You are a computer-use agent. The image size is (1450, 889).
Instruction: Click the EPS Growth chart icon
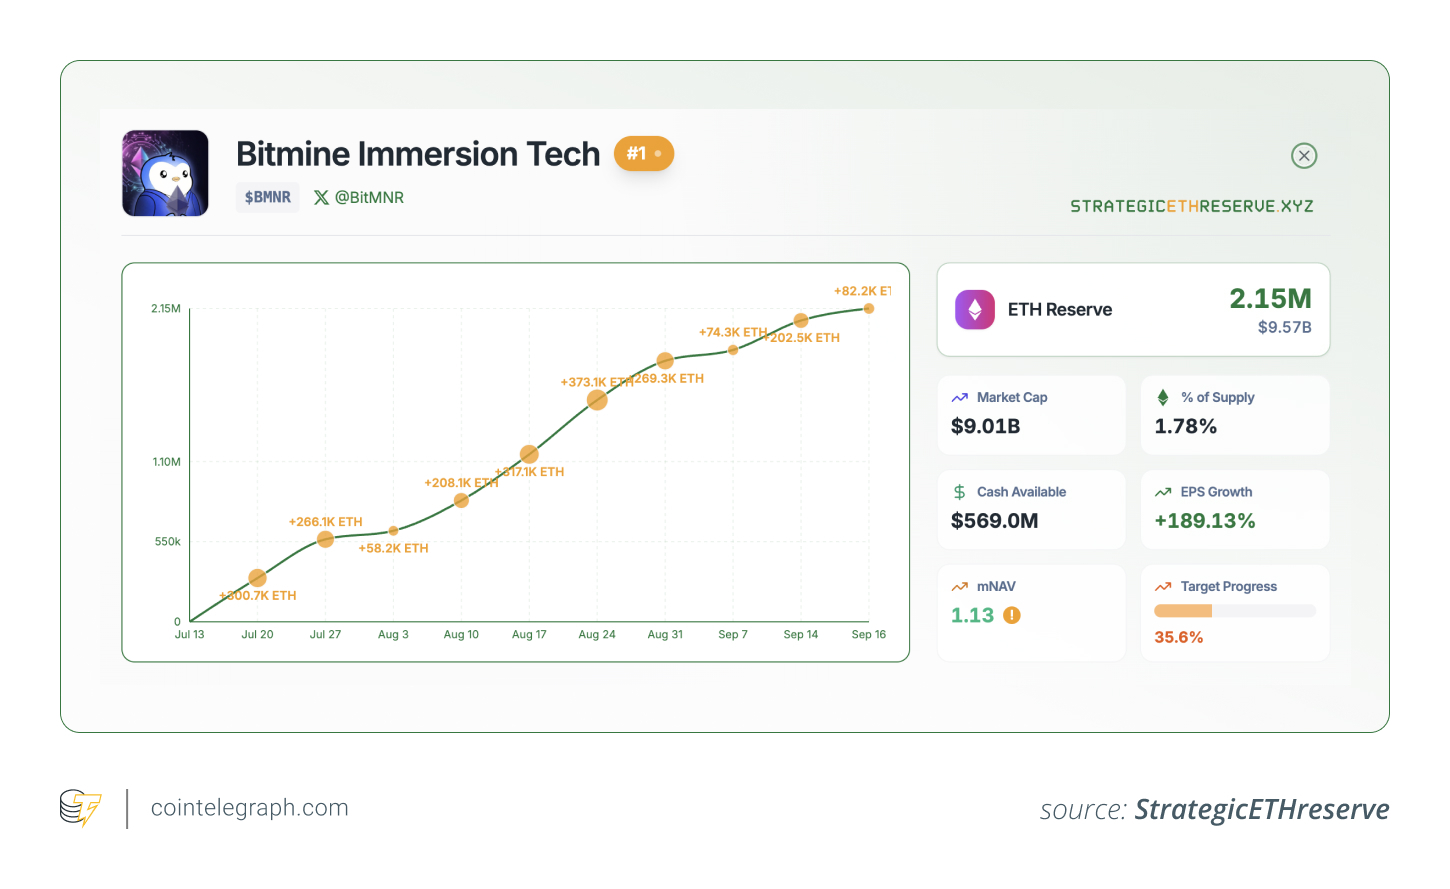tap(1163, 492)
